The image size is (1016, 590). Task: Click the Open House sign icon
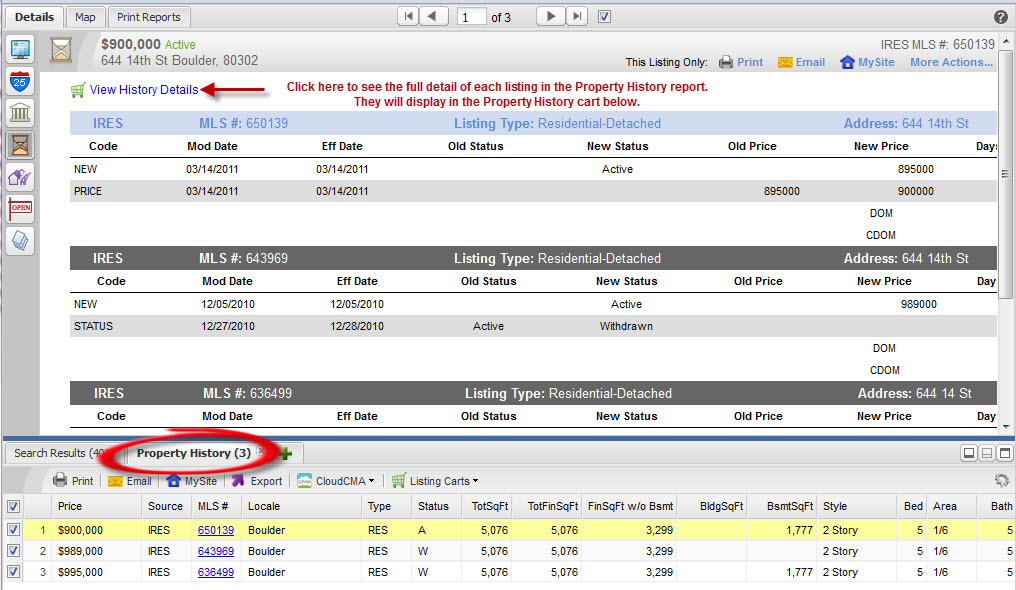click(20, 209)
